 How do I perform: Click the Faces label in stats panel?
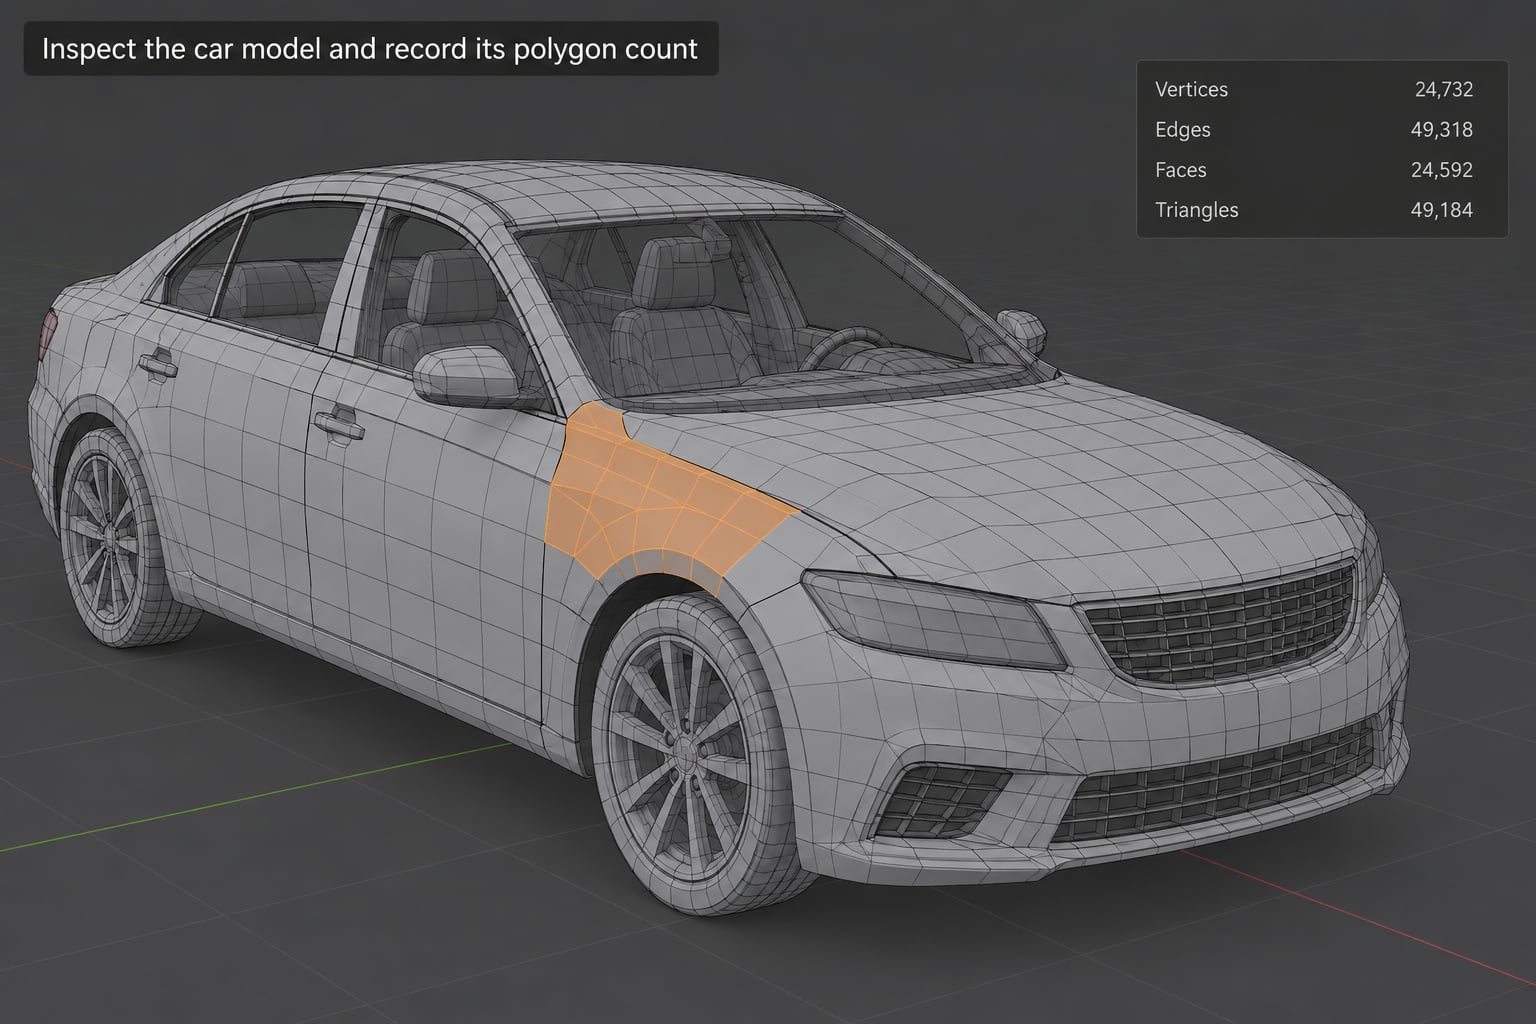pos(1180,169)
